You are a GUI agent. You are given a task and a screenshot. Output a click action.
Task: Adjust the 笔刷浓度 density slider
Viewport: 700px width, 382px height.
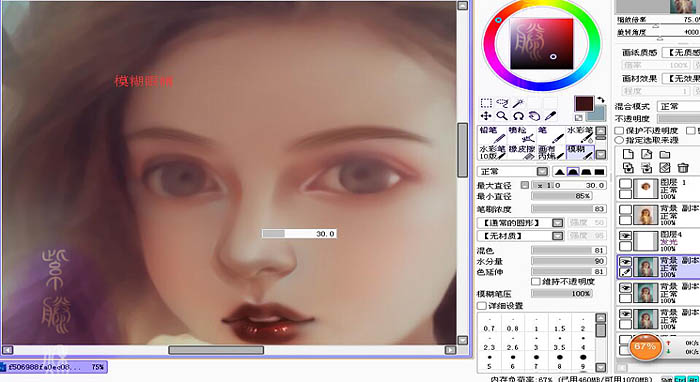569,209
